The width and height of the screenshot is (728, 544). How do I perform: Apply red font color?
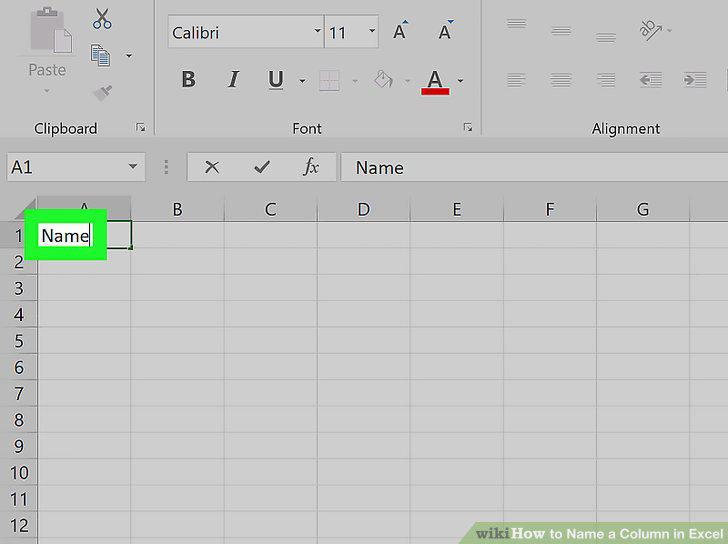[x=435, y=81]
